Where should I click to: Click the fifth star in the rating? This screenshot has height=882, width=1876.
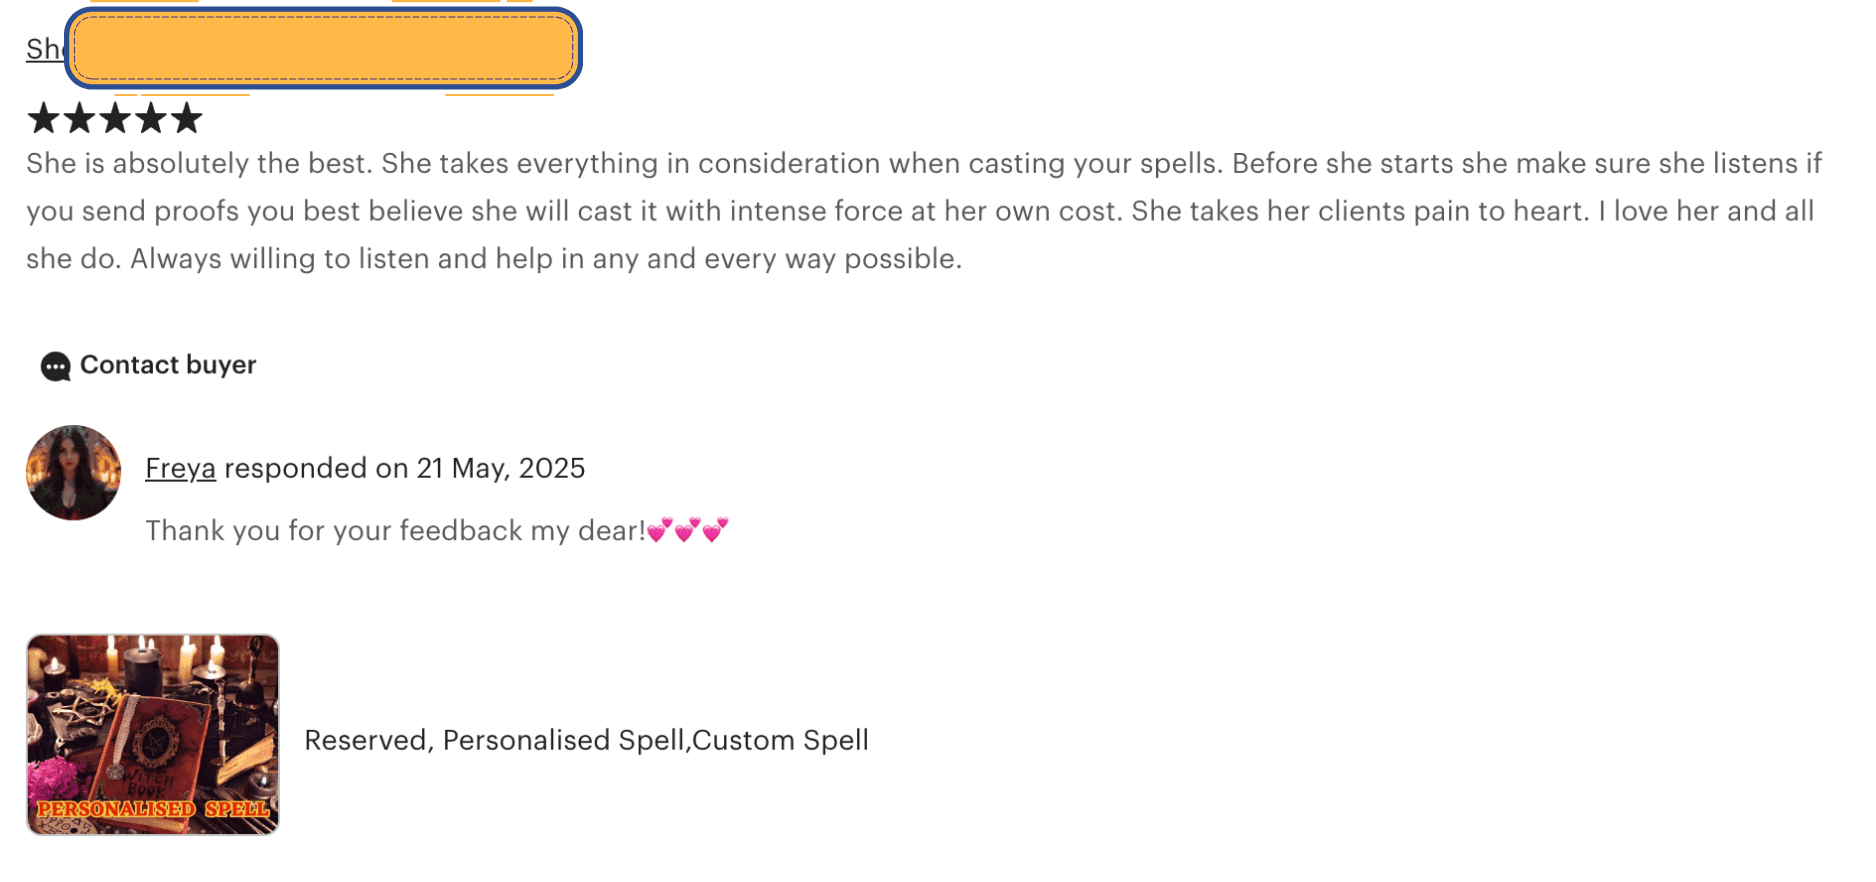(x=187, y=119)
